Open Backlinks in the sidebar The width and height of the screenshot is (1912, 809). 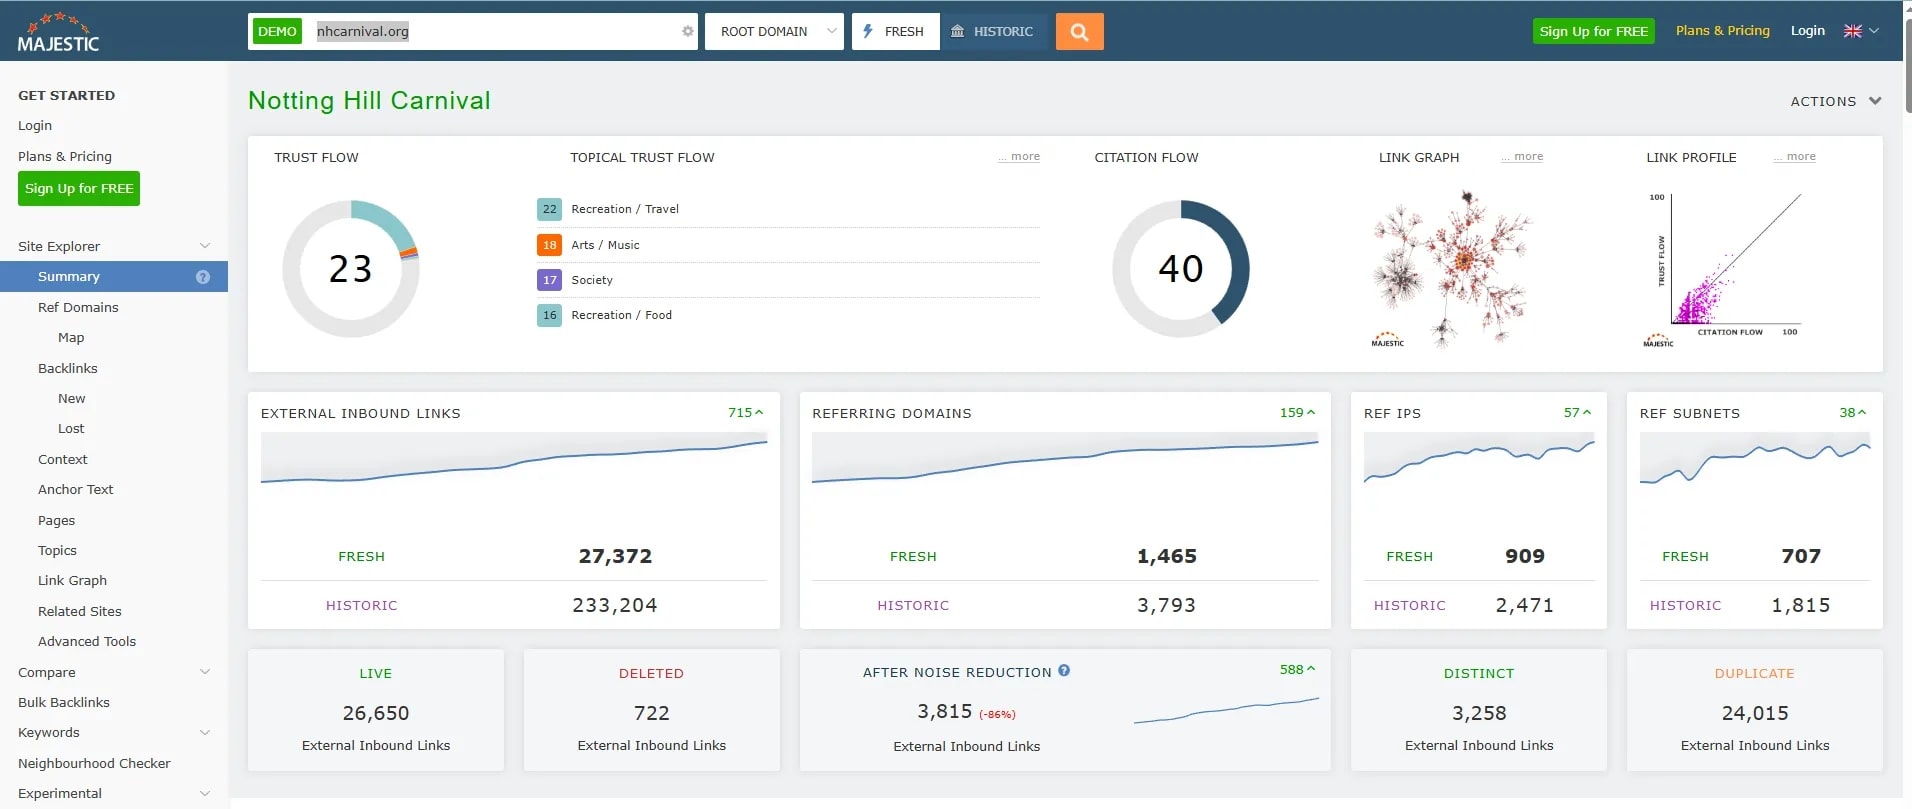(67, 368)
